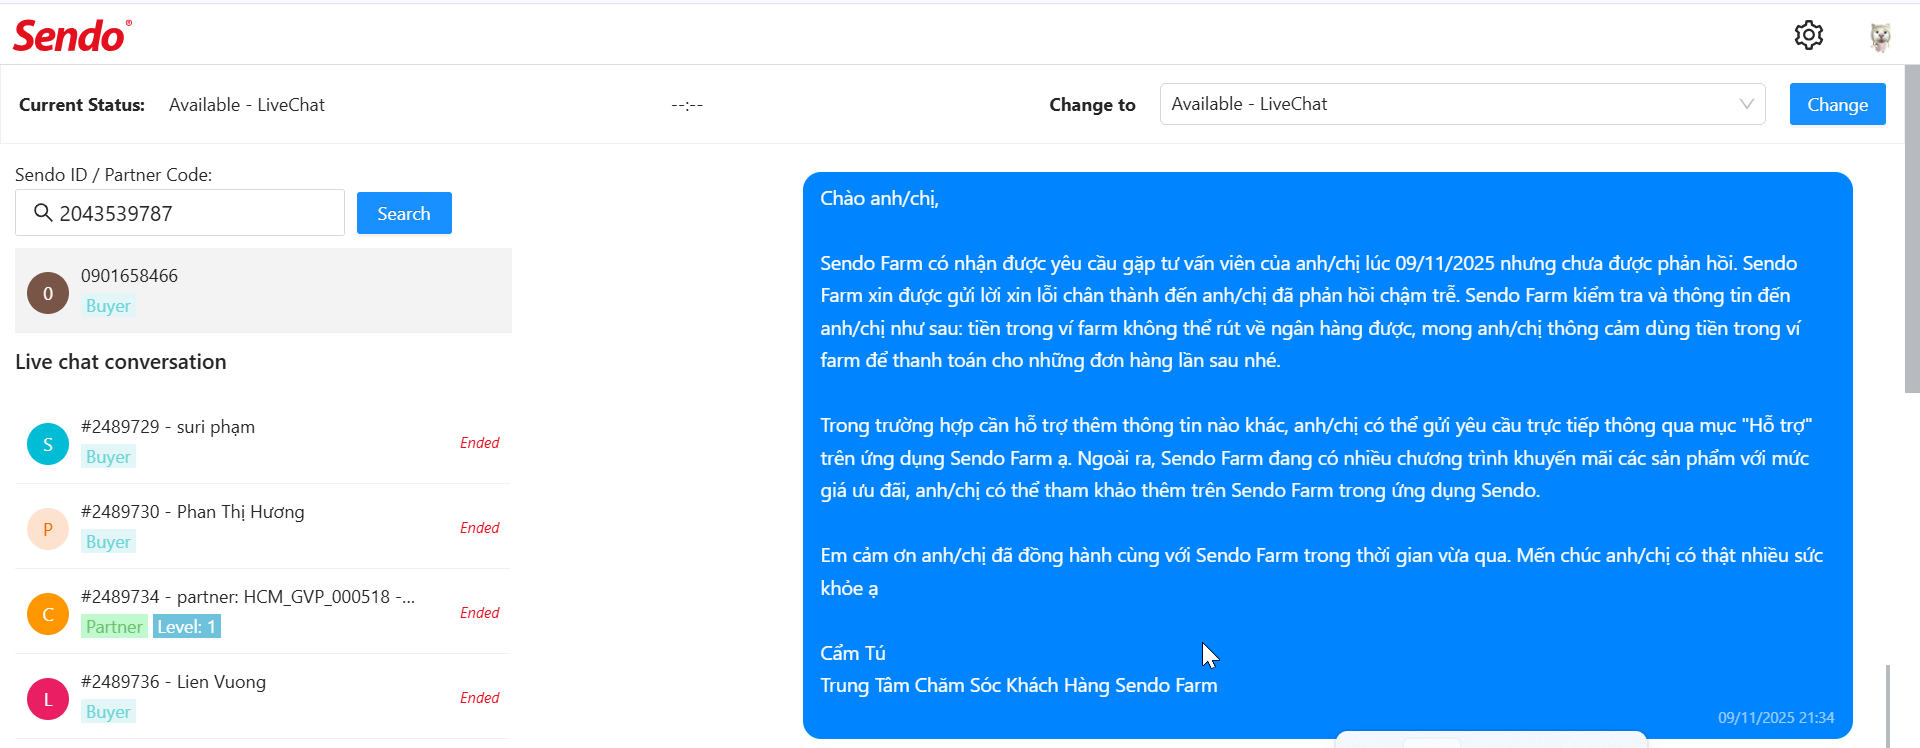1920x748 pixels.
Task: Click the pink 'L' avatar of Lien Vuong
Action: click(x=48, y=699)
